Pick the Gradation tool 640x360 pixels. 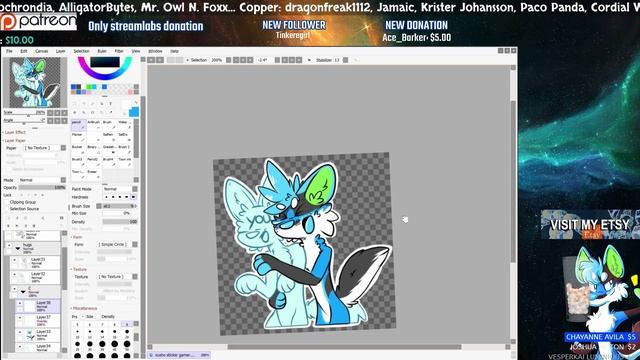[109, 149]
